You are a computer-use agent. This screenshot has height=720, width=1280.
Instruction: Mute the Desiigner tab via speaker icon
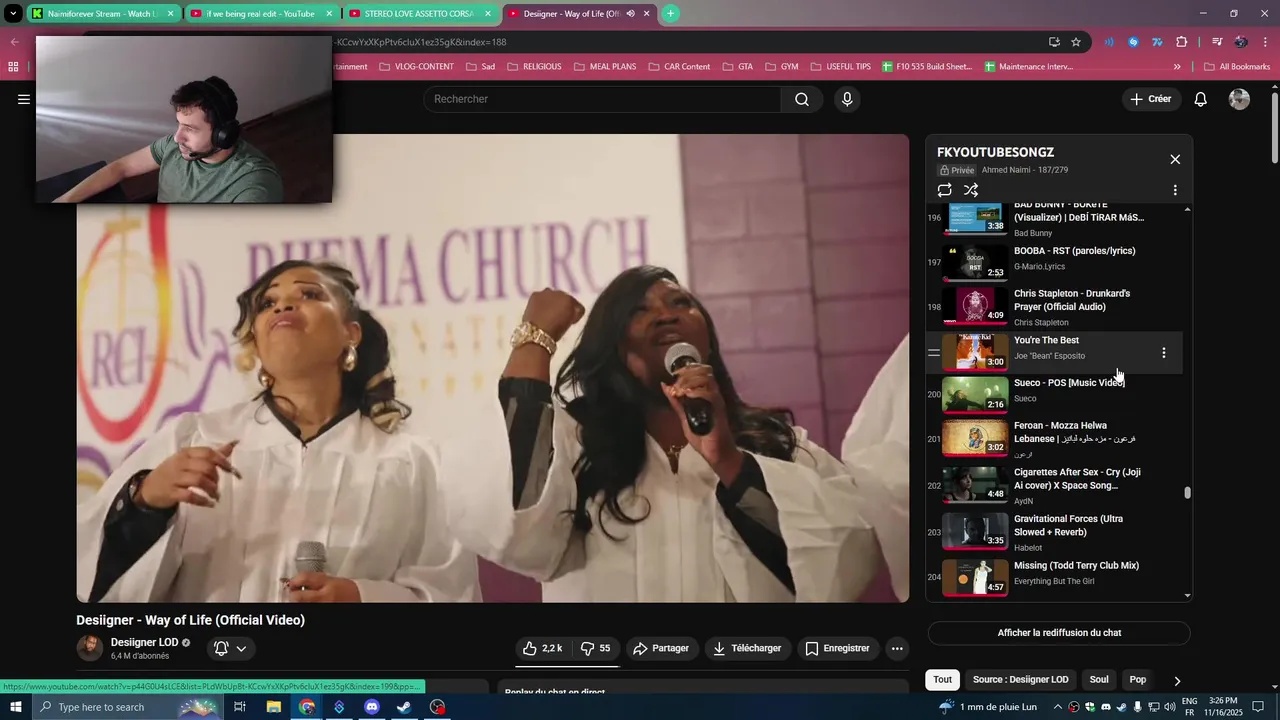[x=630, y=14]
